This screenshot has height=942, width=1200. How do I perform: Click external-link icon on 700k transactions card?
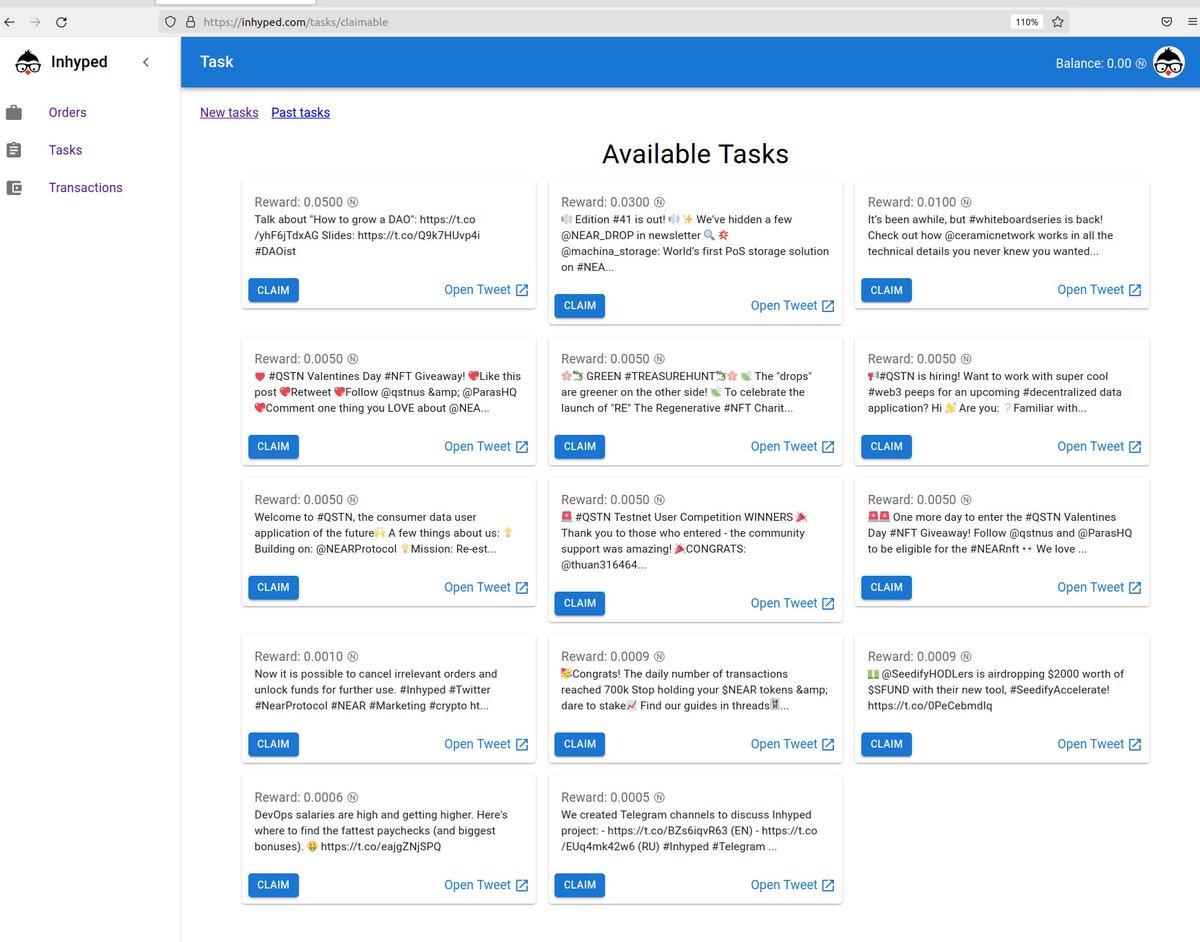[x=828, y=744]
